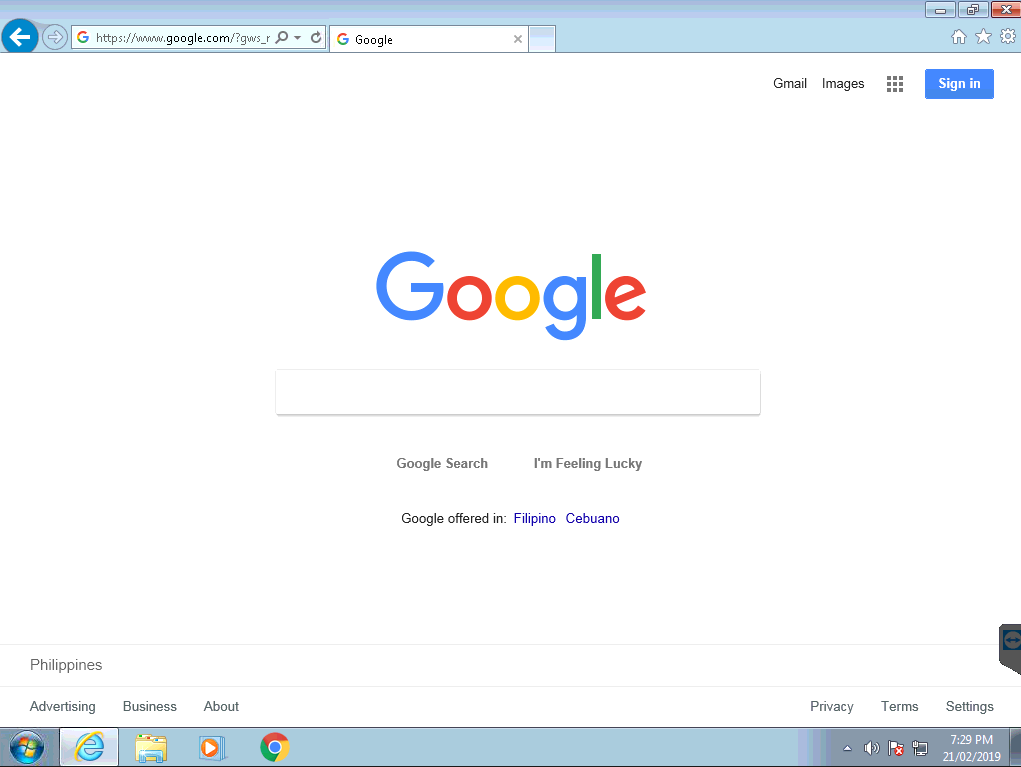Select the Google tab
Screen dimensions: 1021x767
tap(428, 39)
